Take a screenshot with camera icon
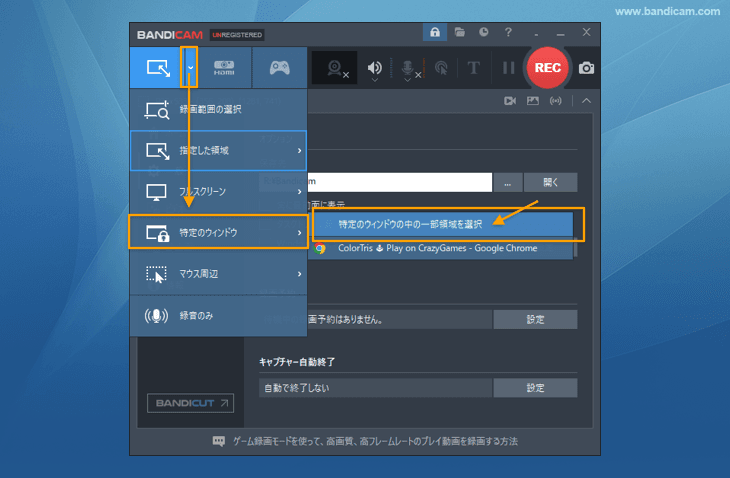 coord(586,68)
